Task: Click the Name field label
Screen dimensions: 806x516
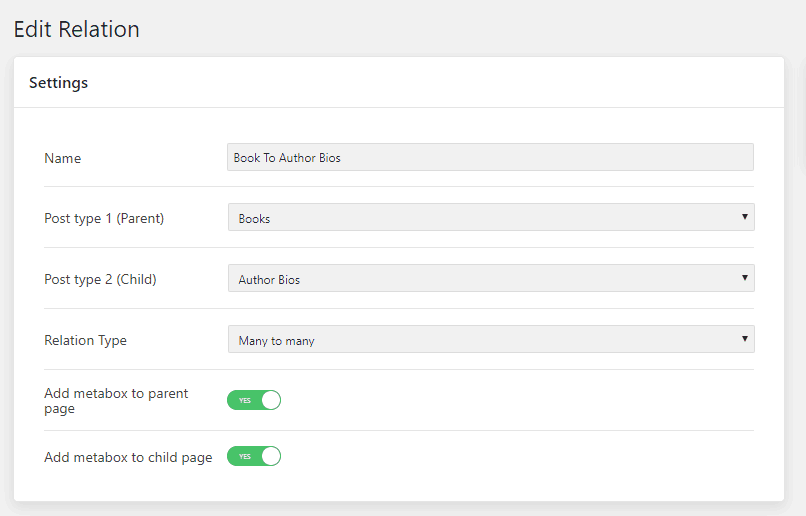Action: pyautogui.click(x=63, y=158)
